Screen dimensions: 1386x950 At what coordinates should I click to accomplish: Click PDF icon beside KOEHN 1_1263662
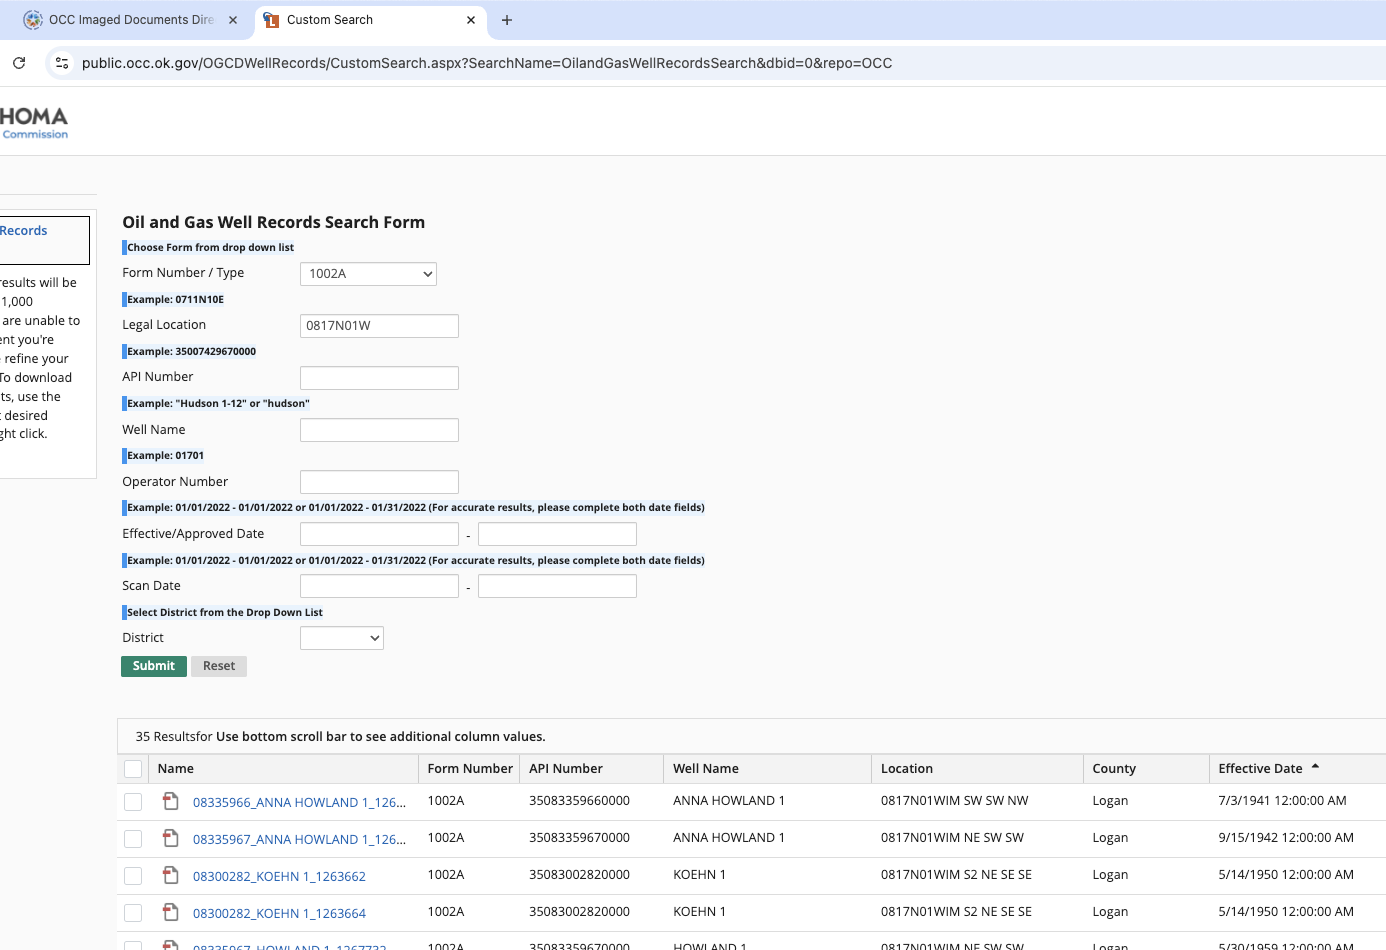pyautogui.click(x=171, y=875)
